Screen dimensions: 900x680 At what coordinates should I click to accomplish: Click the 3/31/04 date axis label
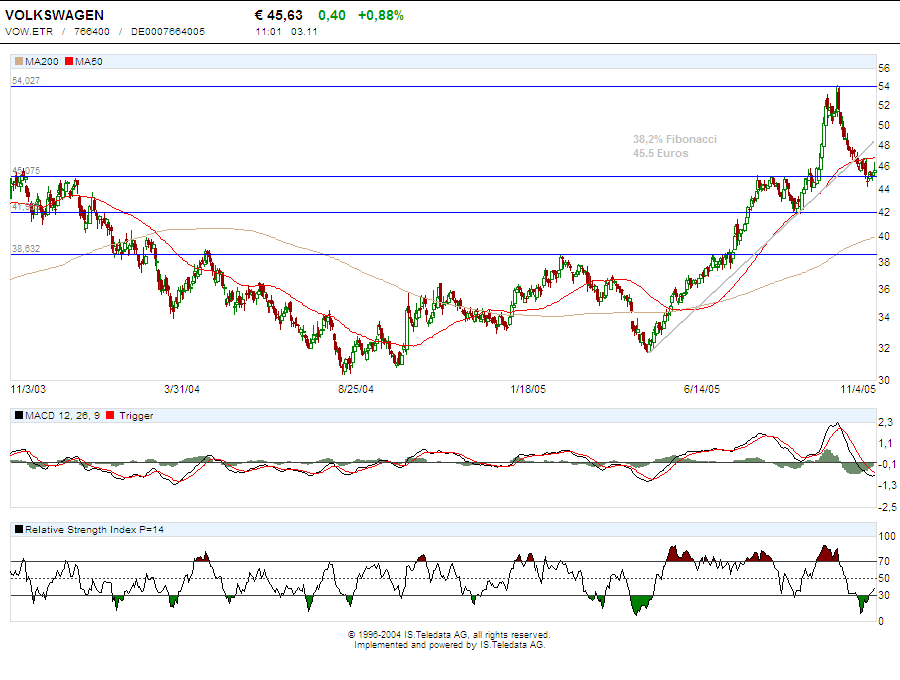[182, 389]
